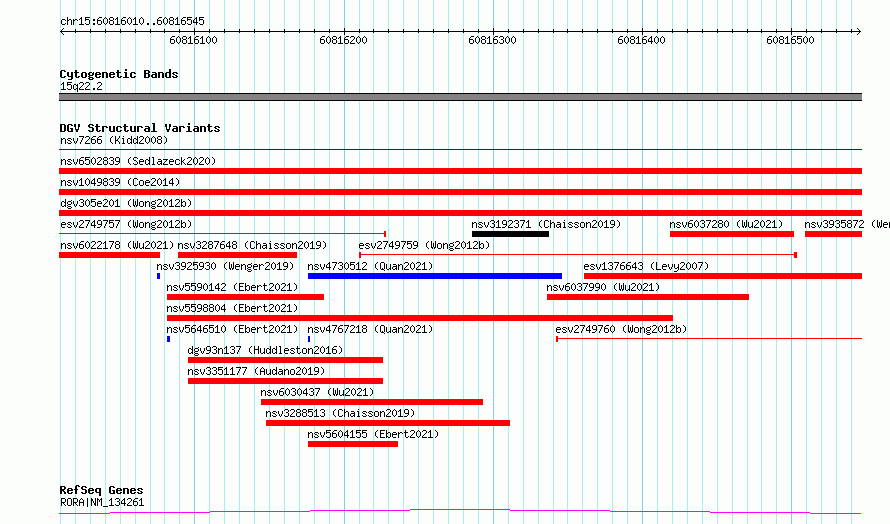This screenshot has height=524, width=890.
Task: Open the nsv4730512 (Quan2021) label
Action: 370,266
